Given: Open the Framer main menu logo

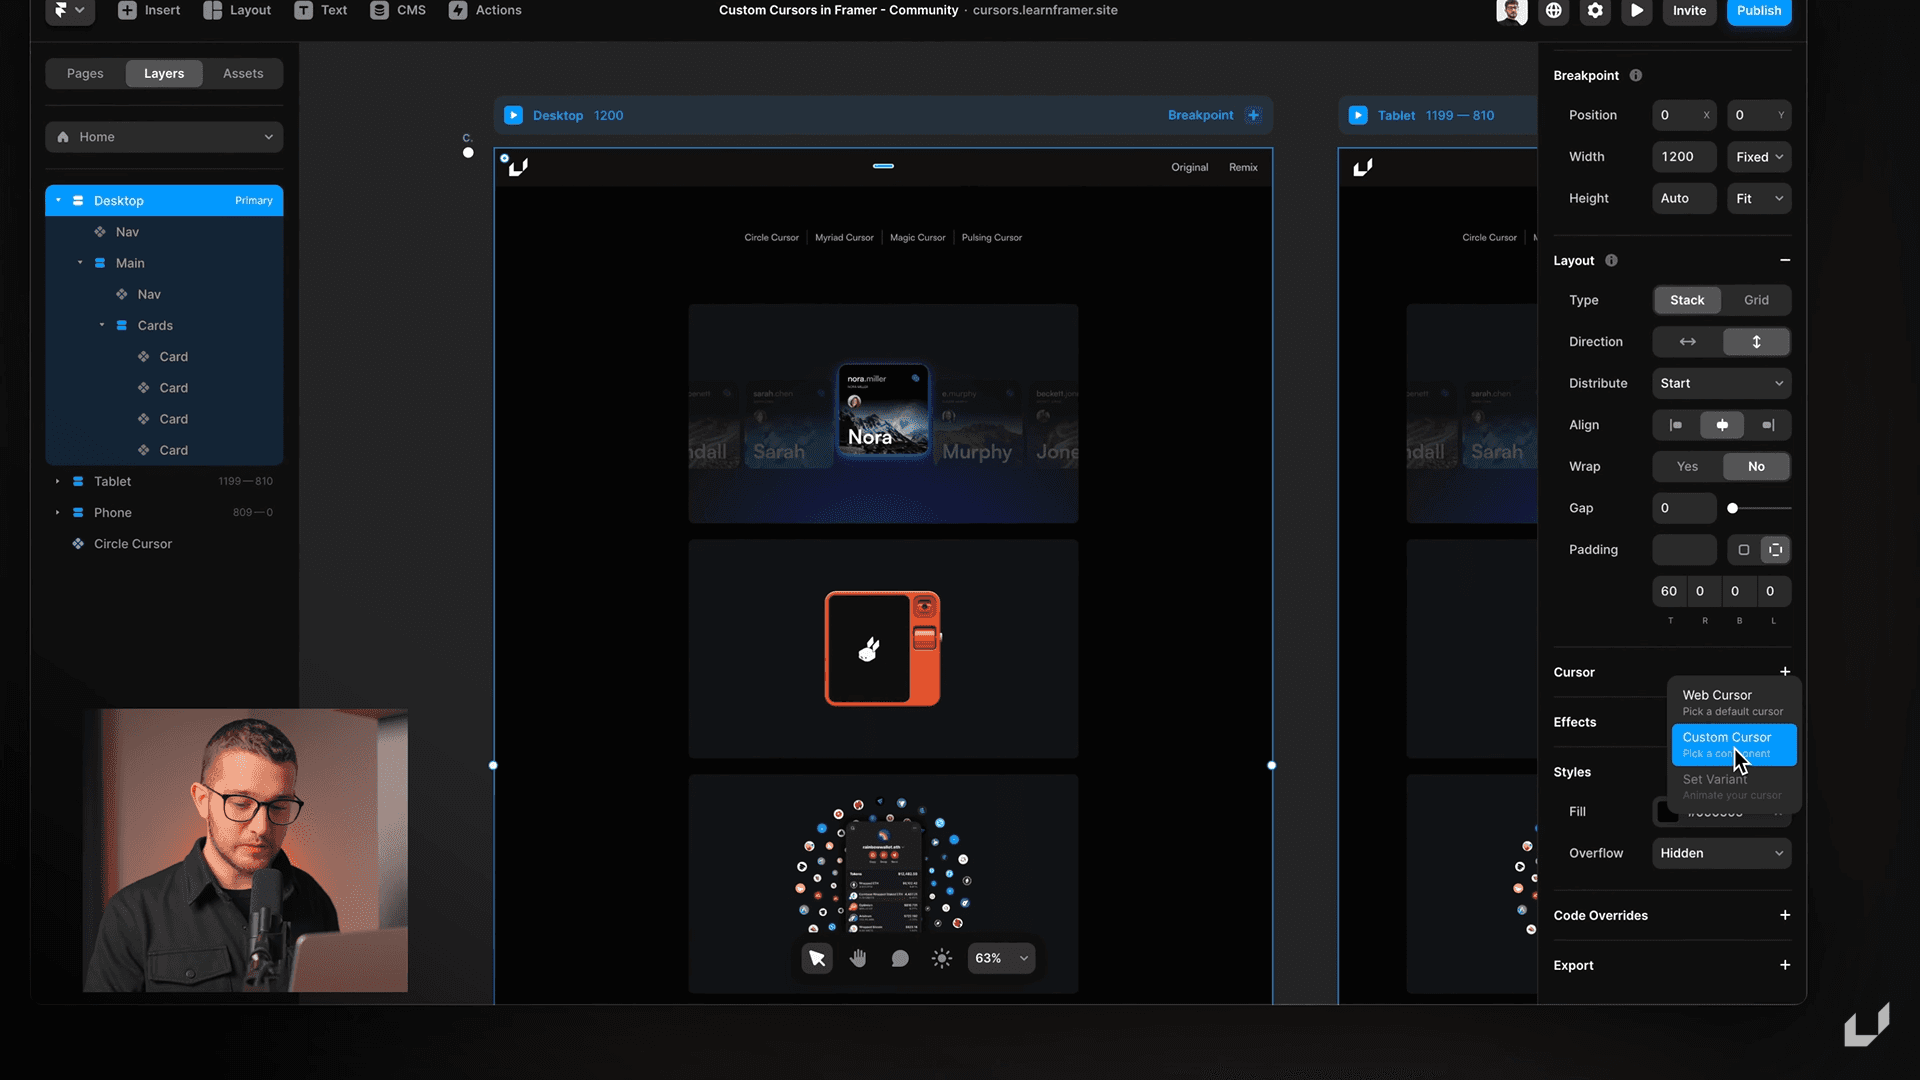Looking at the screenshot, I should 70,10.
